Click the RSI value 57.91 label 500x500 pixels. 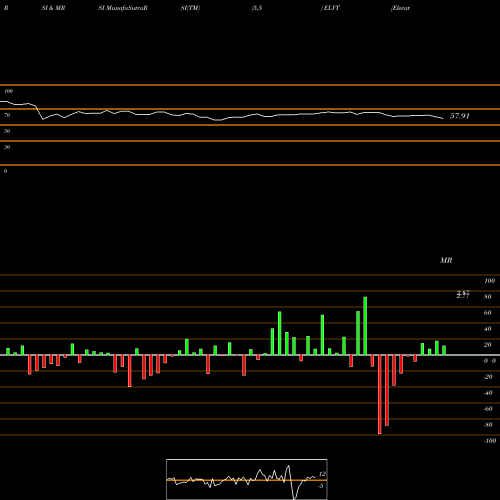[460, 116]
